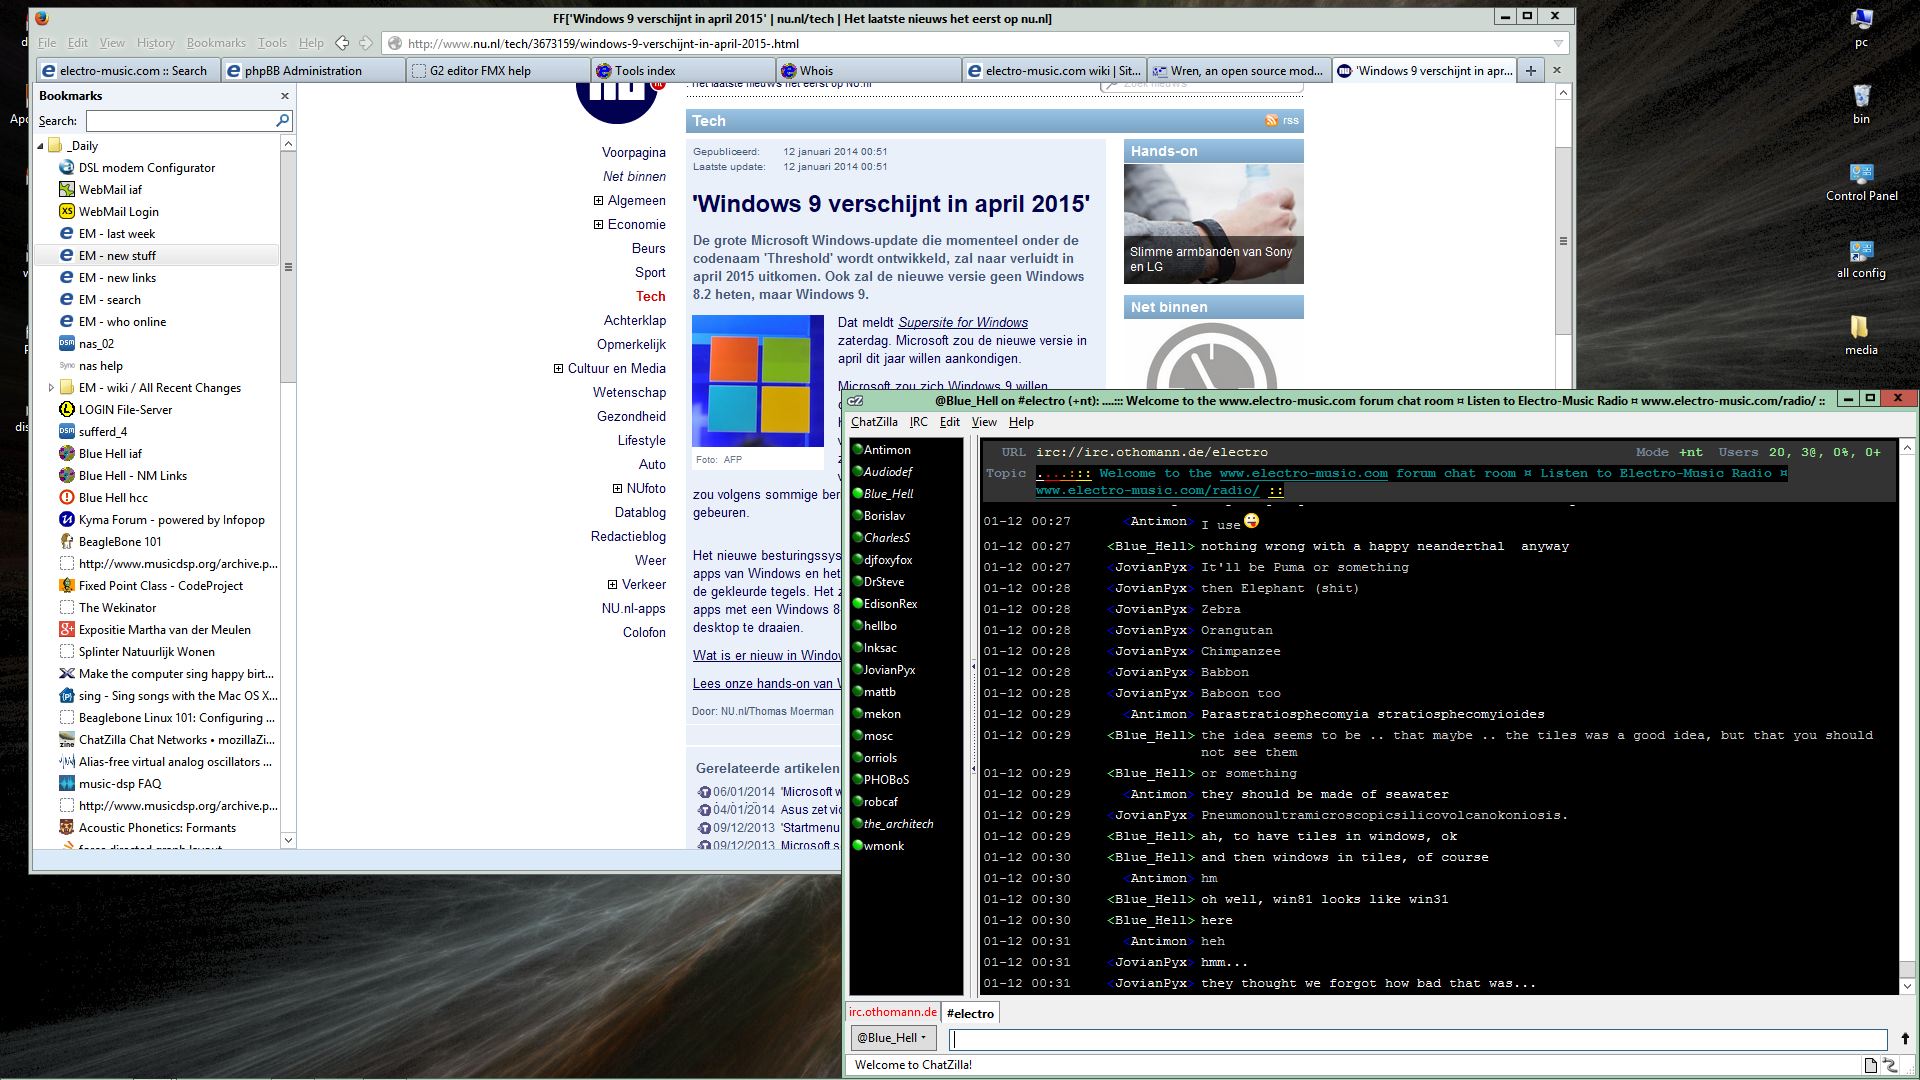Click the Firefox page vertical scrollbar thumb

(x=1563, y=241)
